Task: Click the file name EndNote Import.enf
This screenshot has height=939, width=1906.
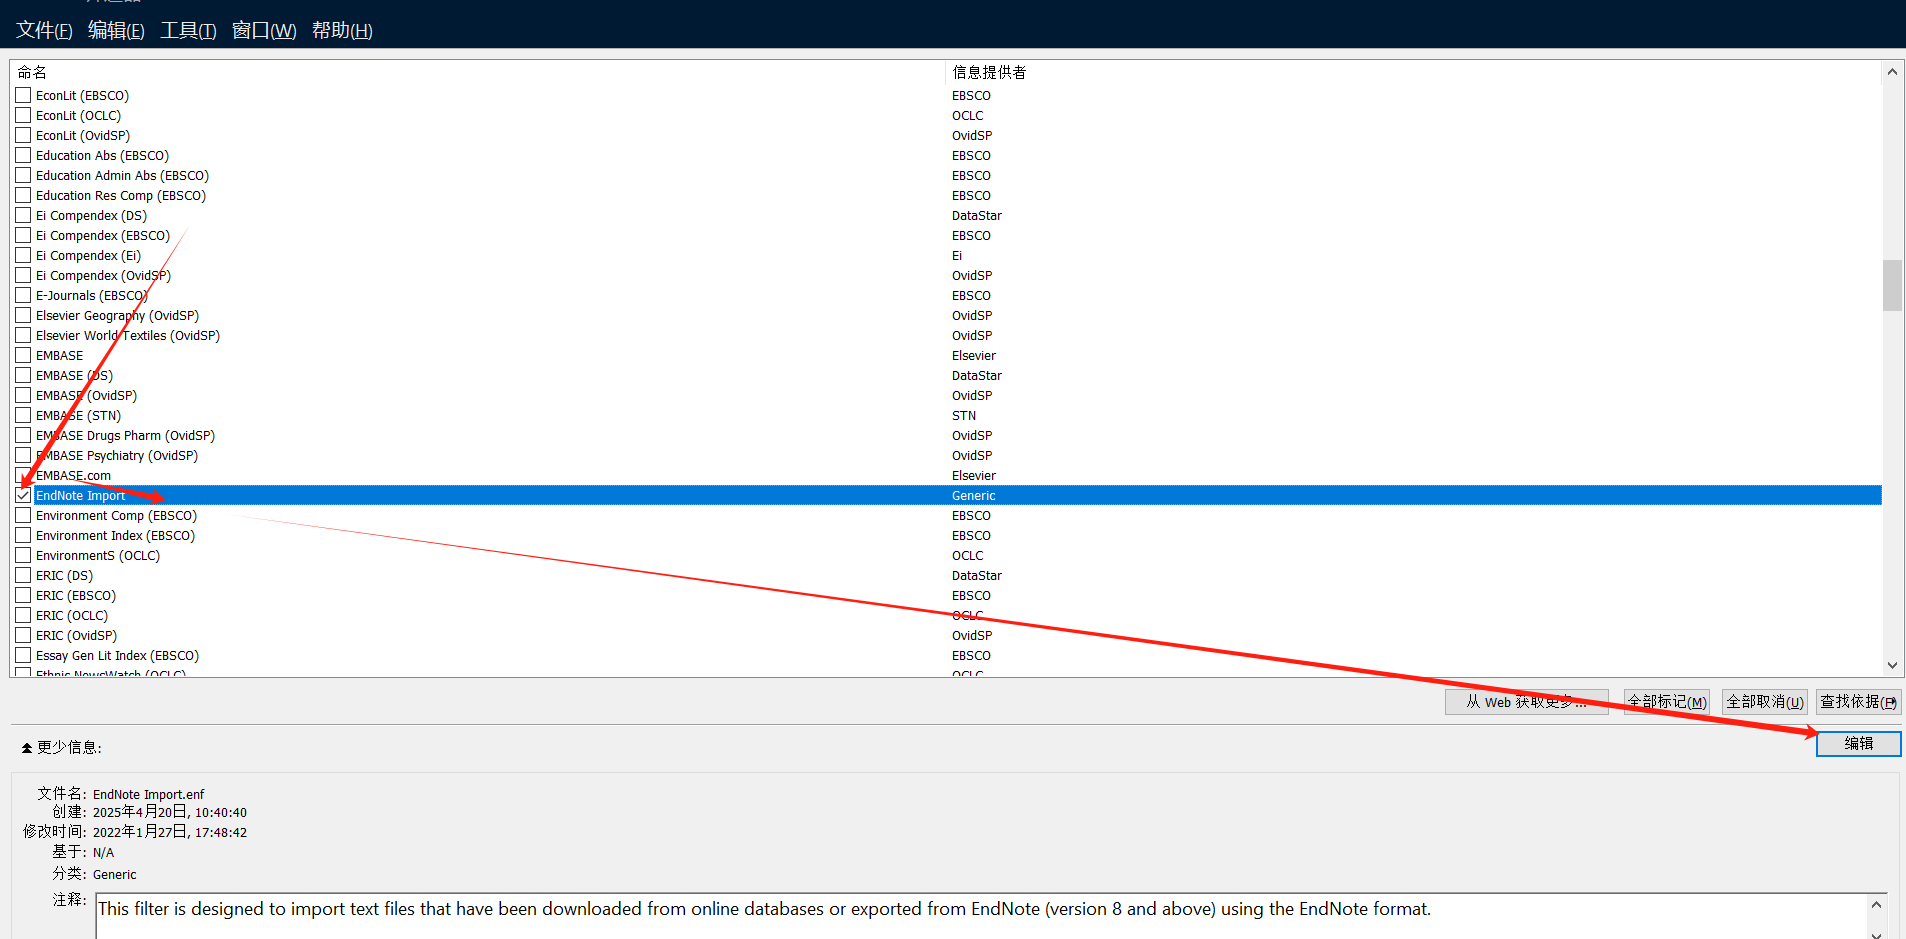Action: [148, 795]
